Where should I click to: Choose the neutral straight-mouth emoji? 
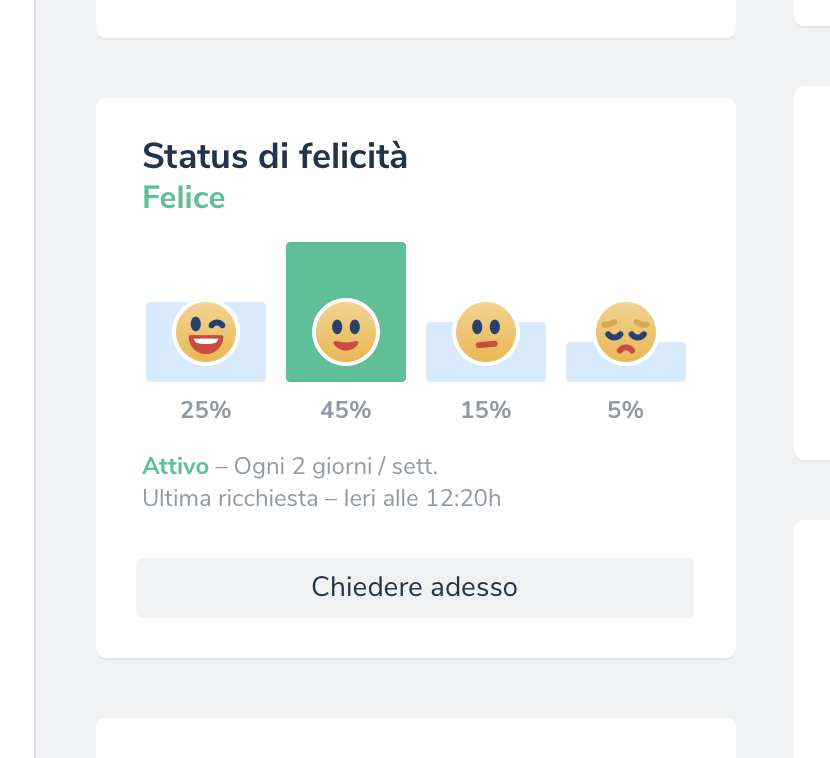pos(486,332)
